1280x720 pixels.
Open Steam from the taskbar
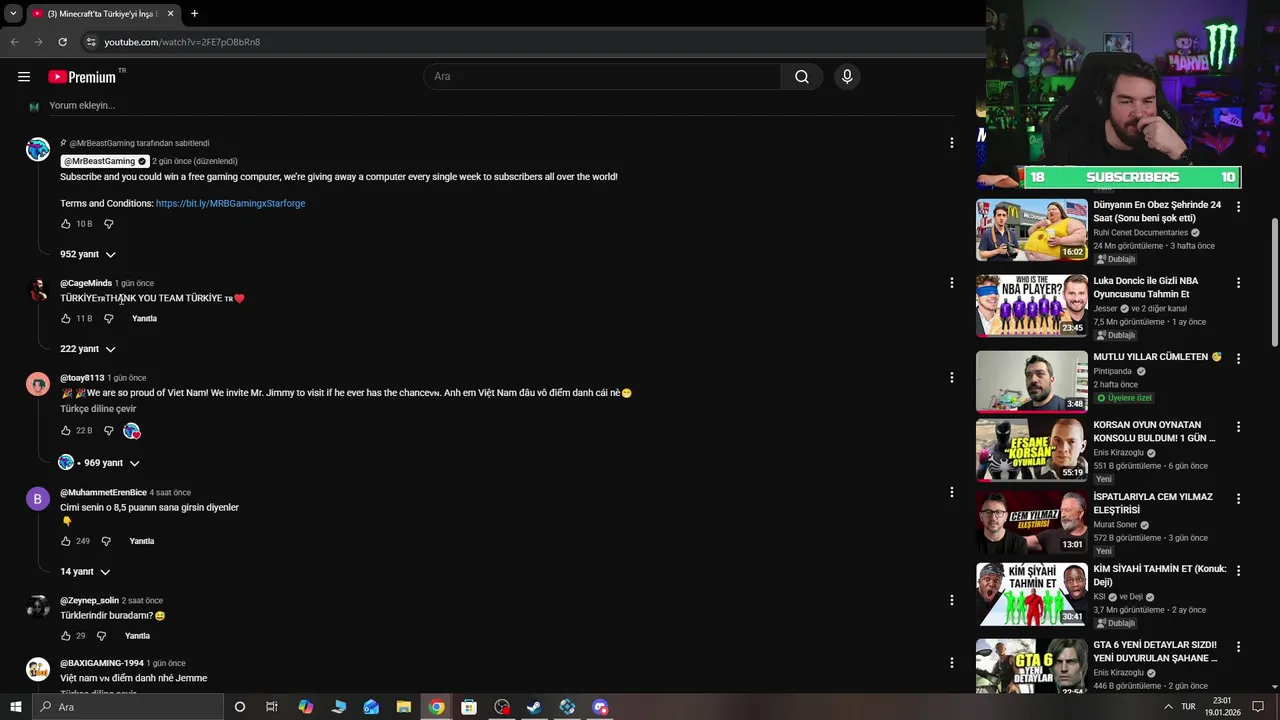pyautogui.click(x=534, y=707)
